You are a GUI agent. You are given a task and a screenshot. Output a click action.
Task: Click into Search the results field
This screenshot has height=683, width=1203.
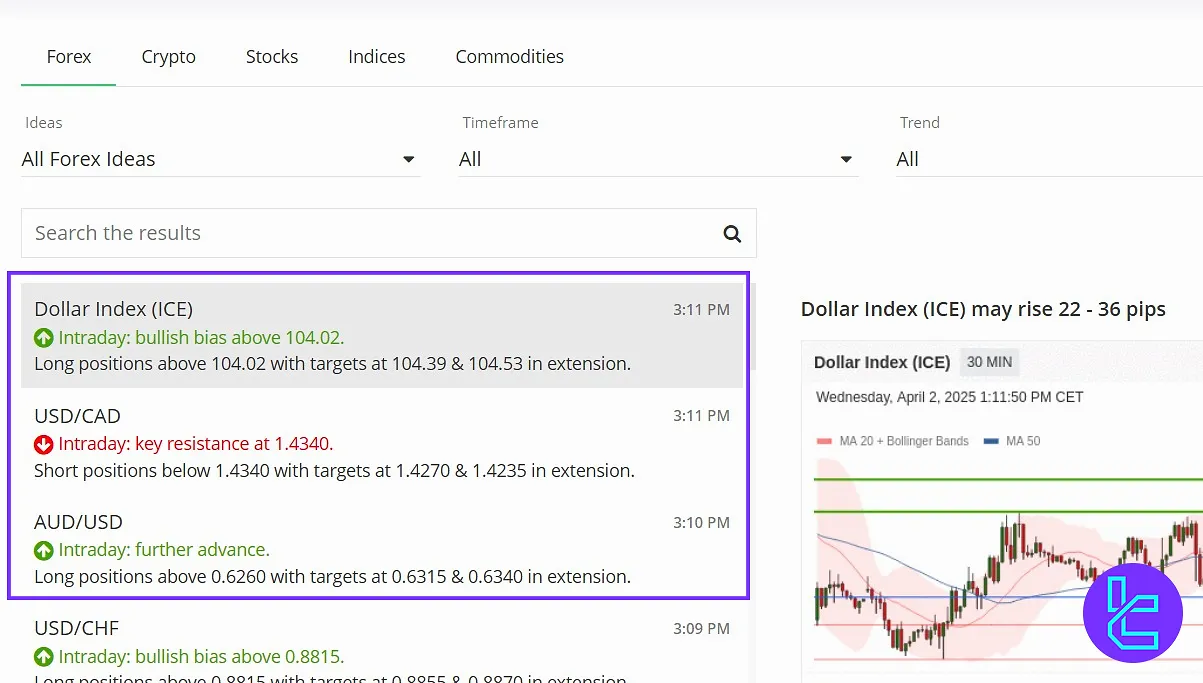pyautogui.click(x=370, y=234)
